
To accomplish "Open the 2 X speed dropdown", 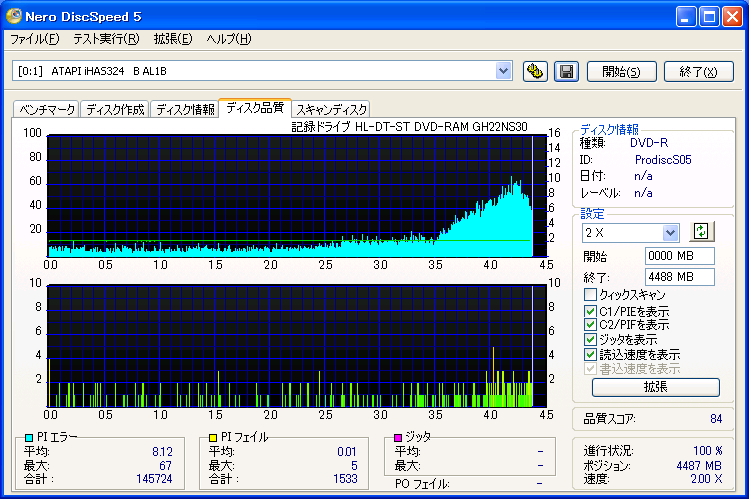I will coord(670,233).
